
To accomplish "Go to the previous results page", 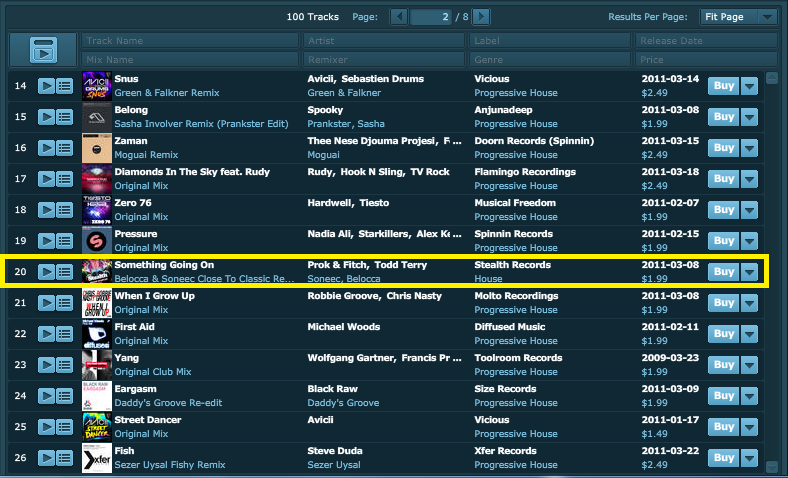I will point(399,17).
